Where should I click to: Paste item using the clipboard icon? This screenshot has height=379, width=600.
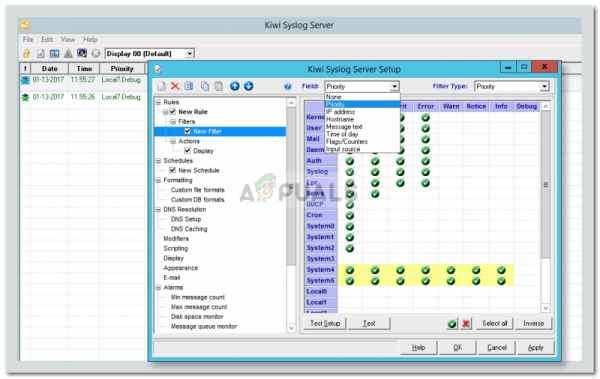click(218, 86)
